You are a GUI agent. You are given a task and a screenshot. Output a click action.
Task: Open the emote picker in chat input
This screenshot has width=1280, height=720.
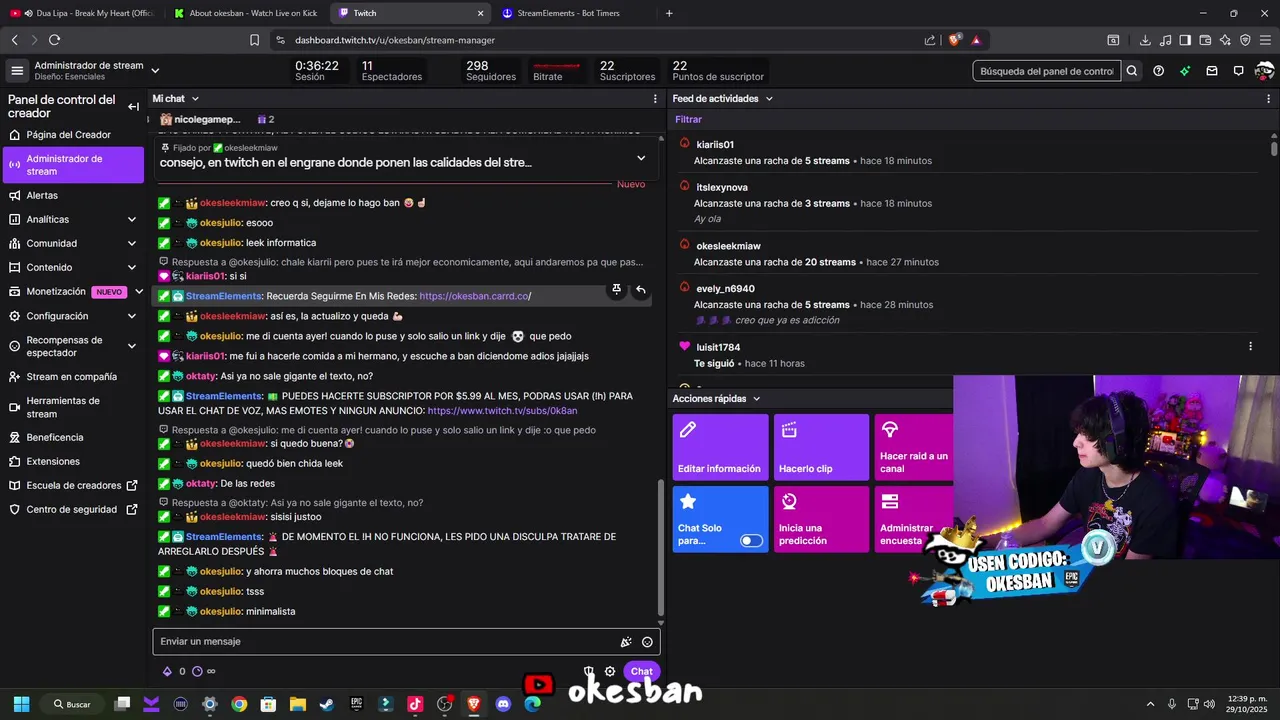[647, 642]
